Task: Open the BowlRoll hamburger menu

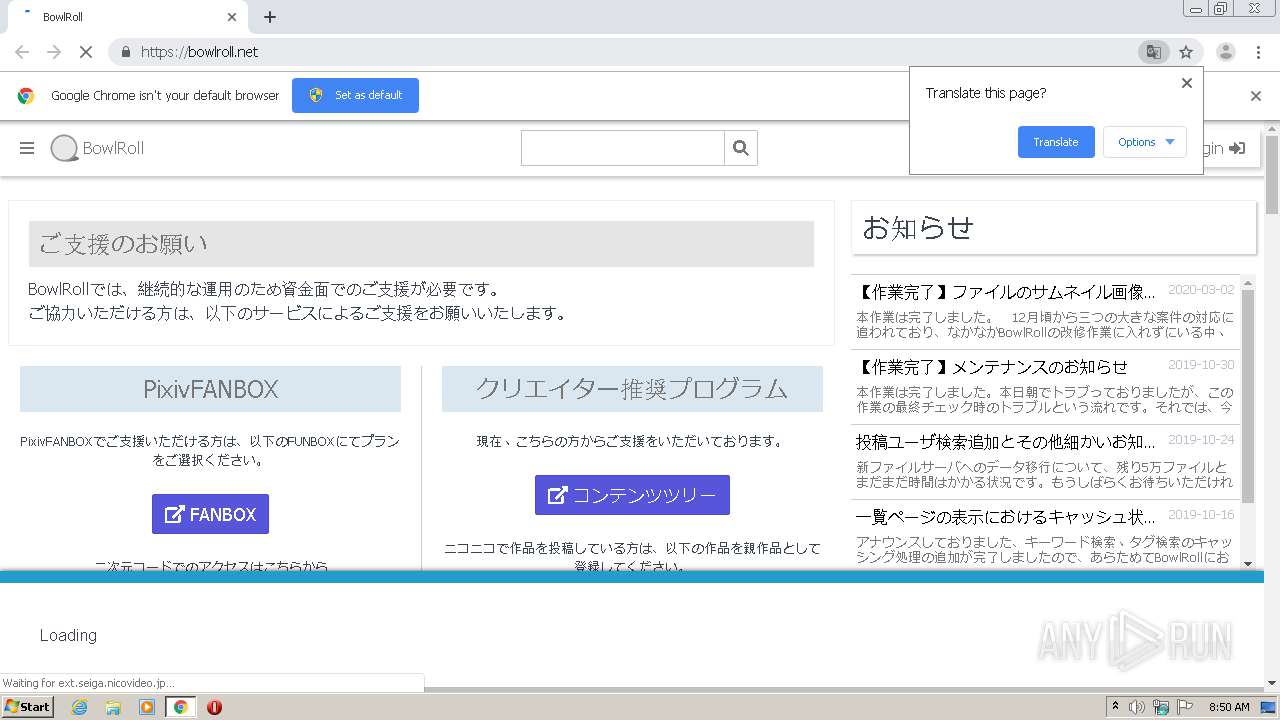Action: [x=27, y=148]
